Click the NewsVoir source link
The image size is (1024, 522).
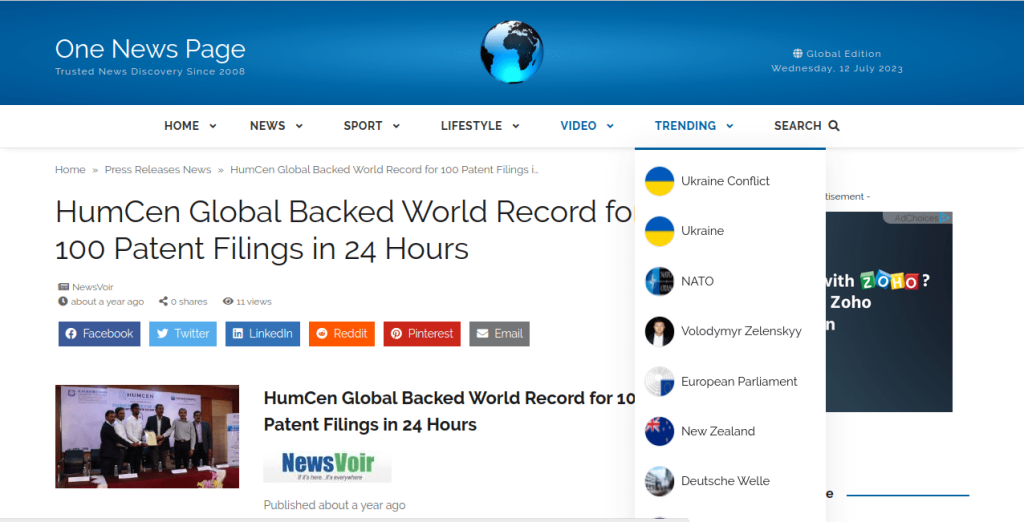tap(93, 287)
